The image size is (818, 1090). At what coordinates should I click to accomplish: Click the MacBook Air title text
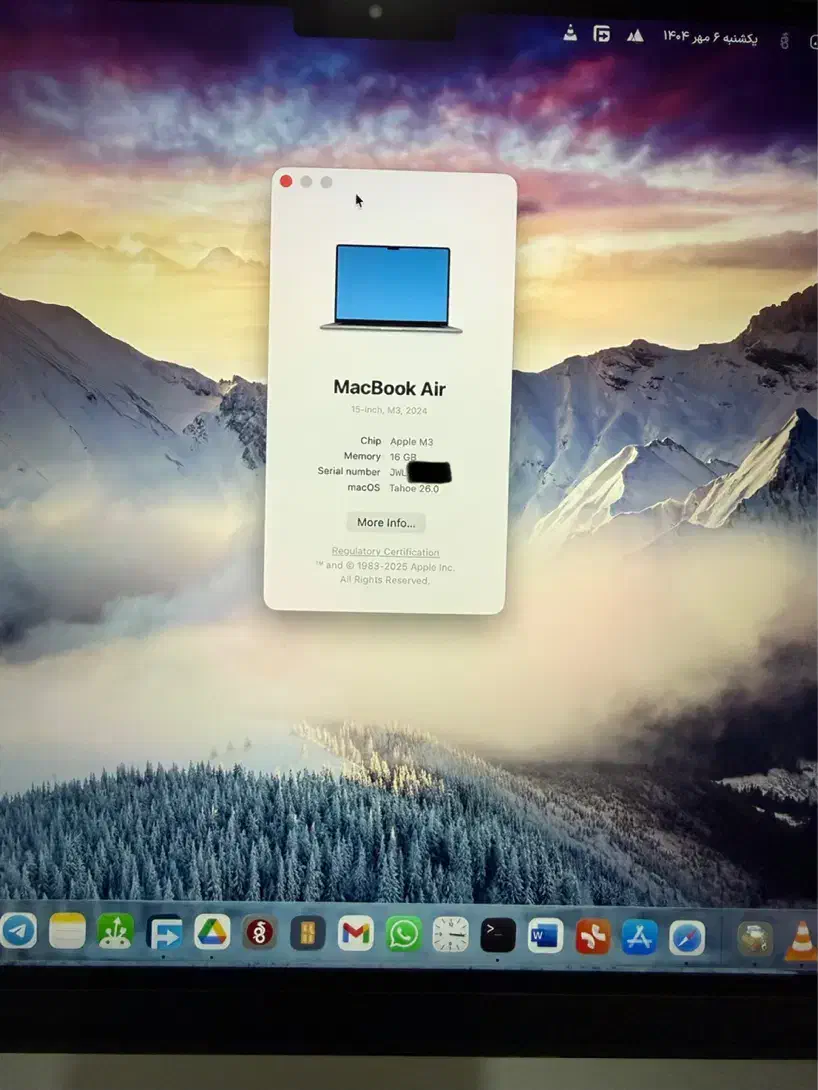[x=389, y=388]
